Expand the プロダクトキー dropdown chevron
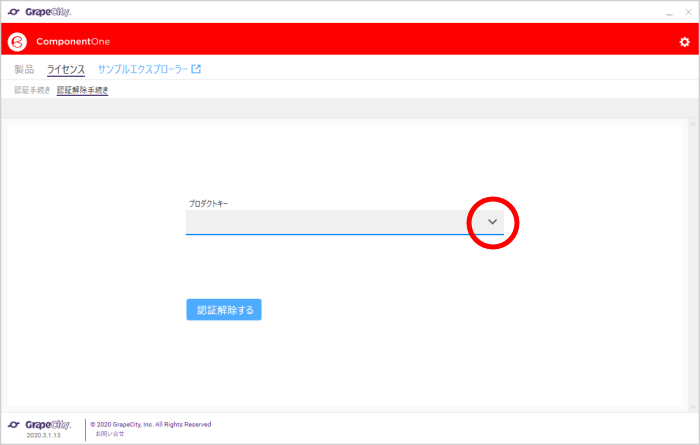Screen dimensions: 700x445 [492, 222]
